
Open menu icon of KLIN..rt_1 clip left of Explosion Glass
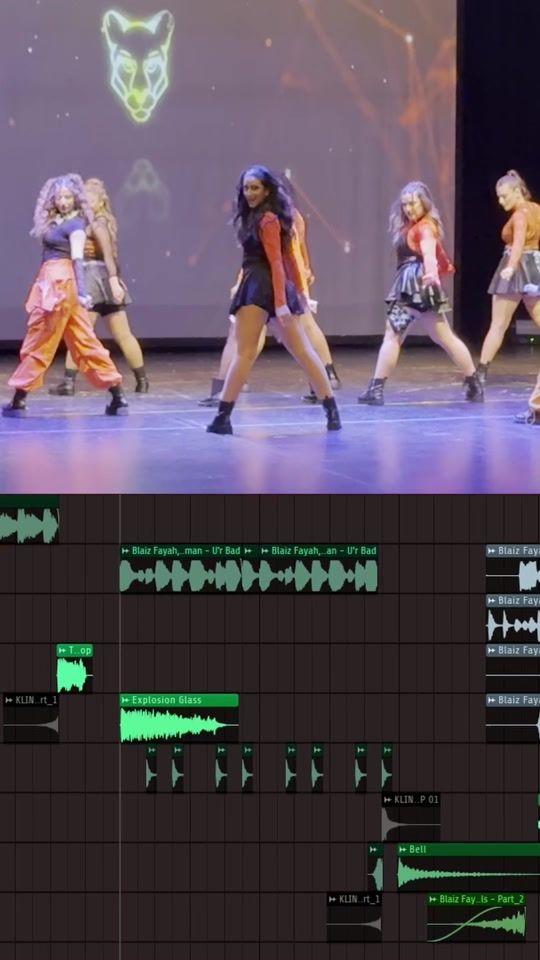9,700
